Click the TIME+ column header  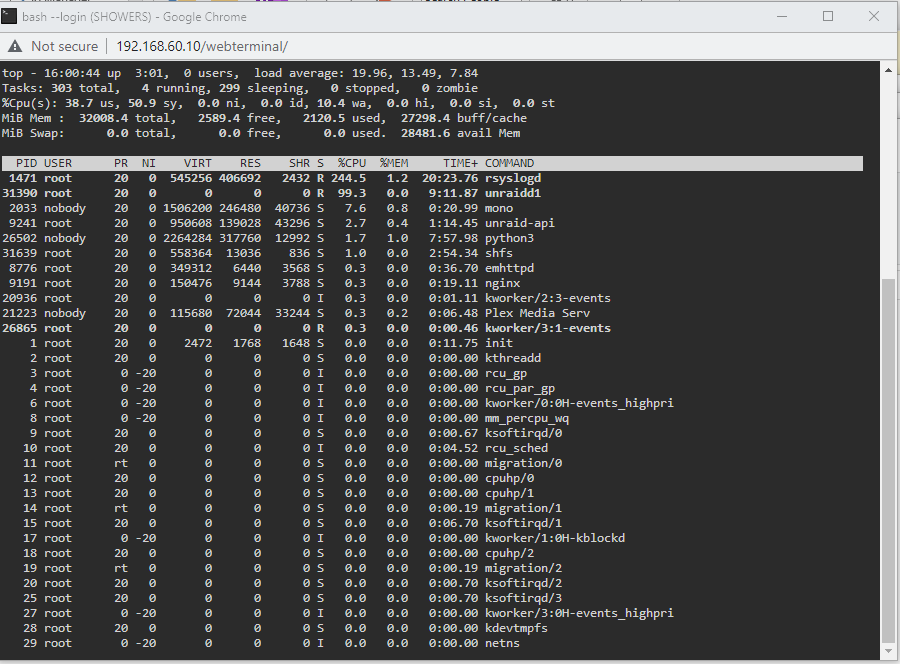point(460,164)
